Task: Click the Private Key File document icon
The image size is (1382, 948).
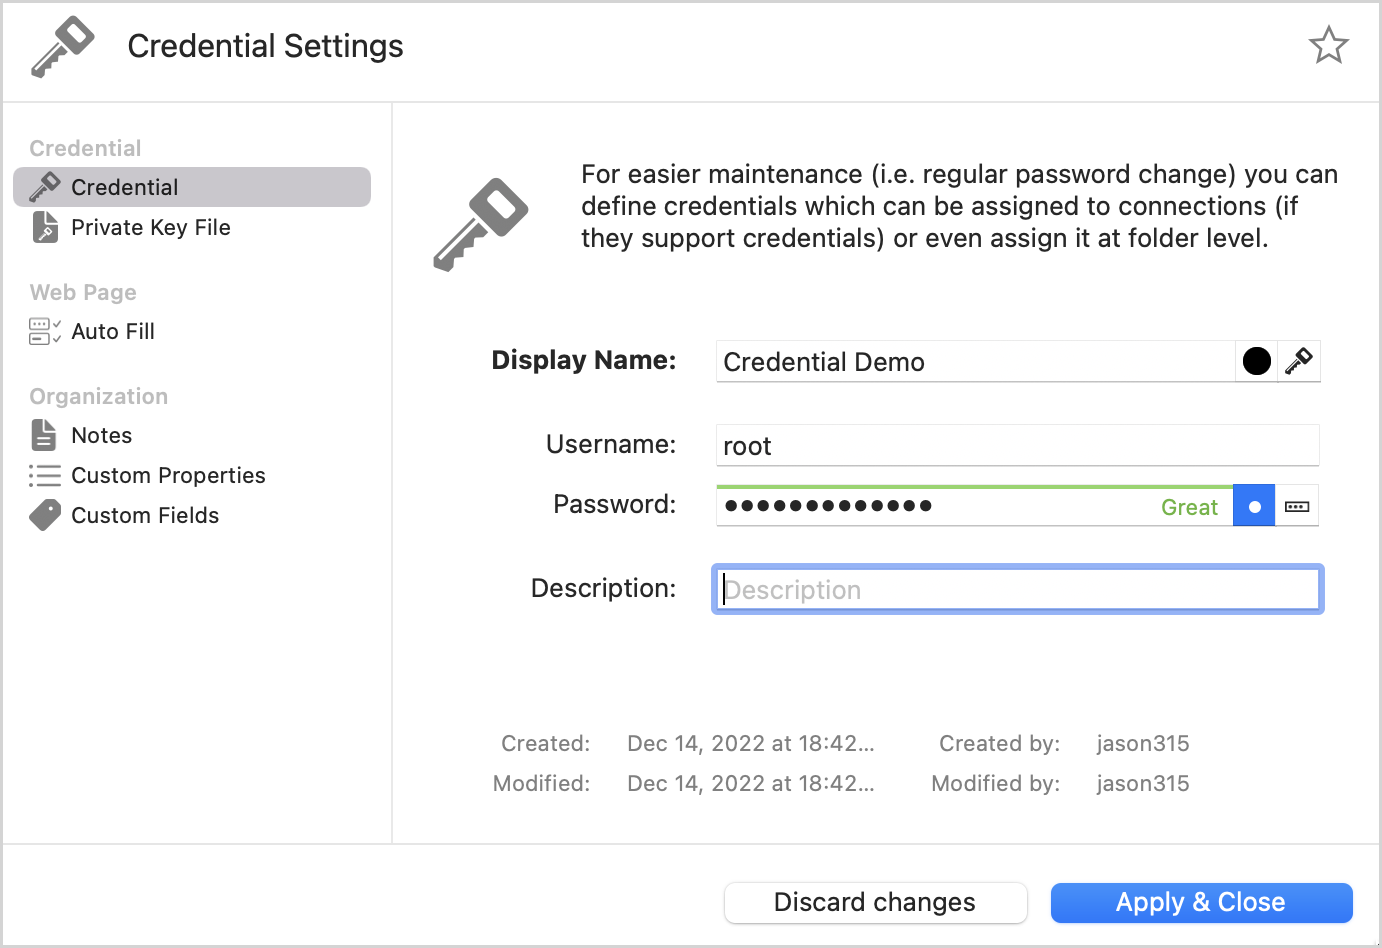Action: pos(45,227)
